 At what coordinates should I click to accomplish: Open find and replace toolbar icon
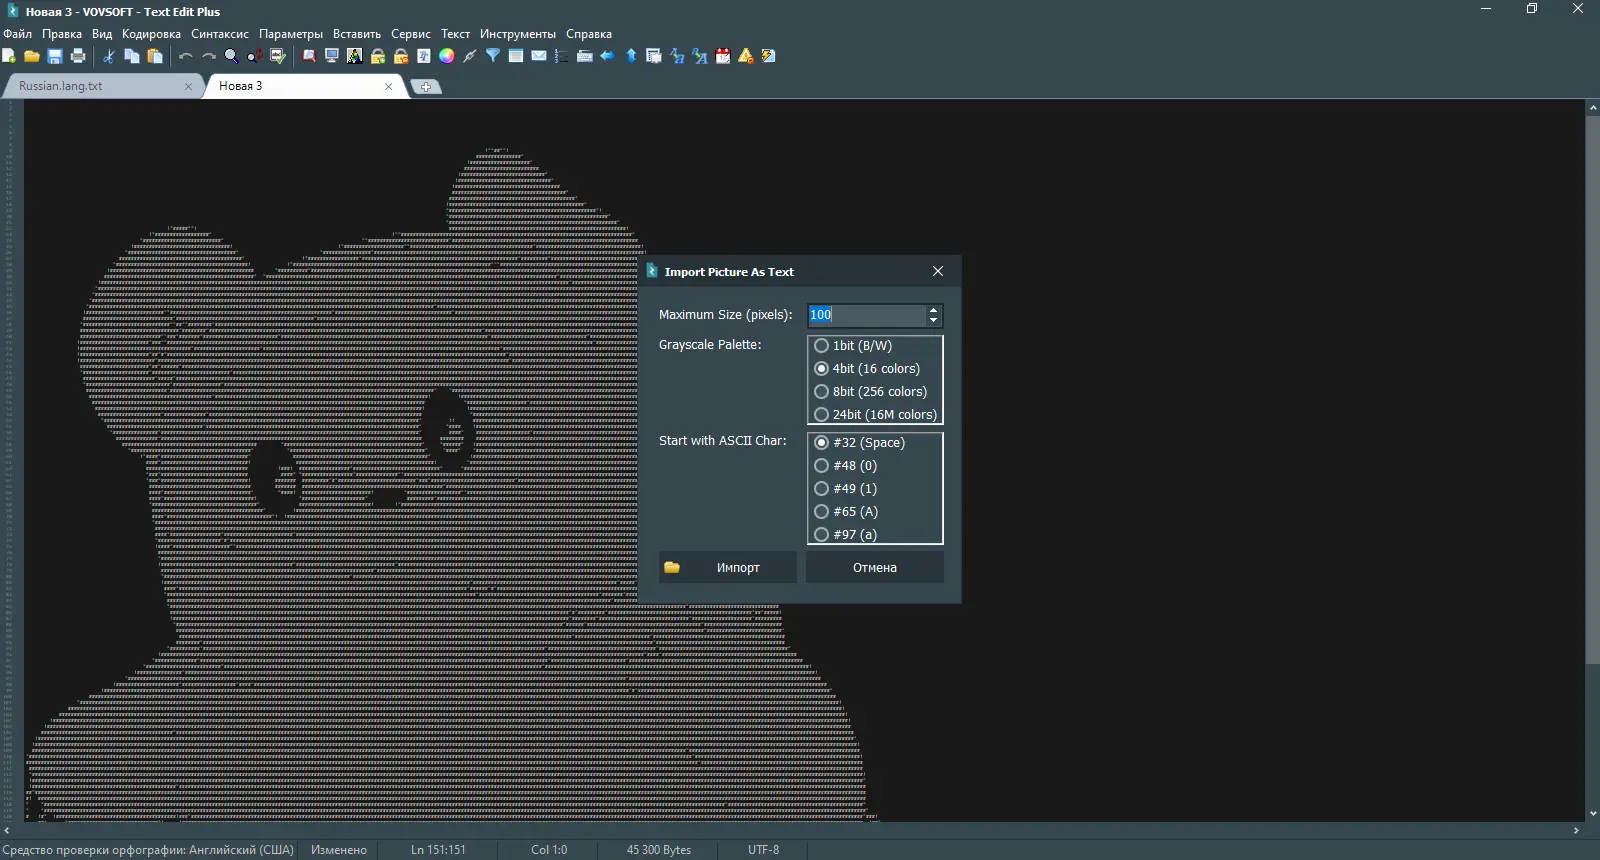click(x=255, y=56)
